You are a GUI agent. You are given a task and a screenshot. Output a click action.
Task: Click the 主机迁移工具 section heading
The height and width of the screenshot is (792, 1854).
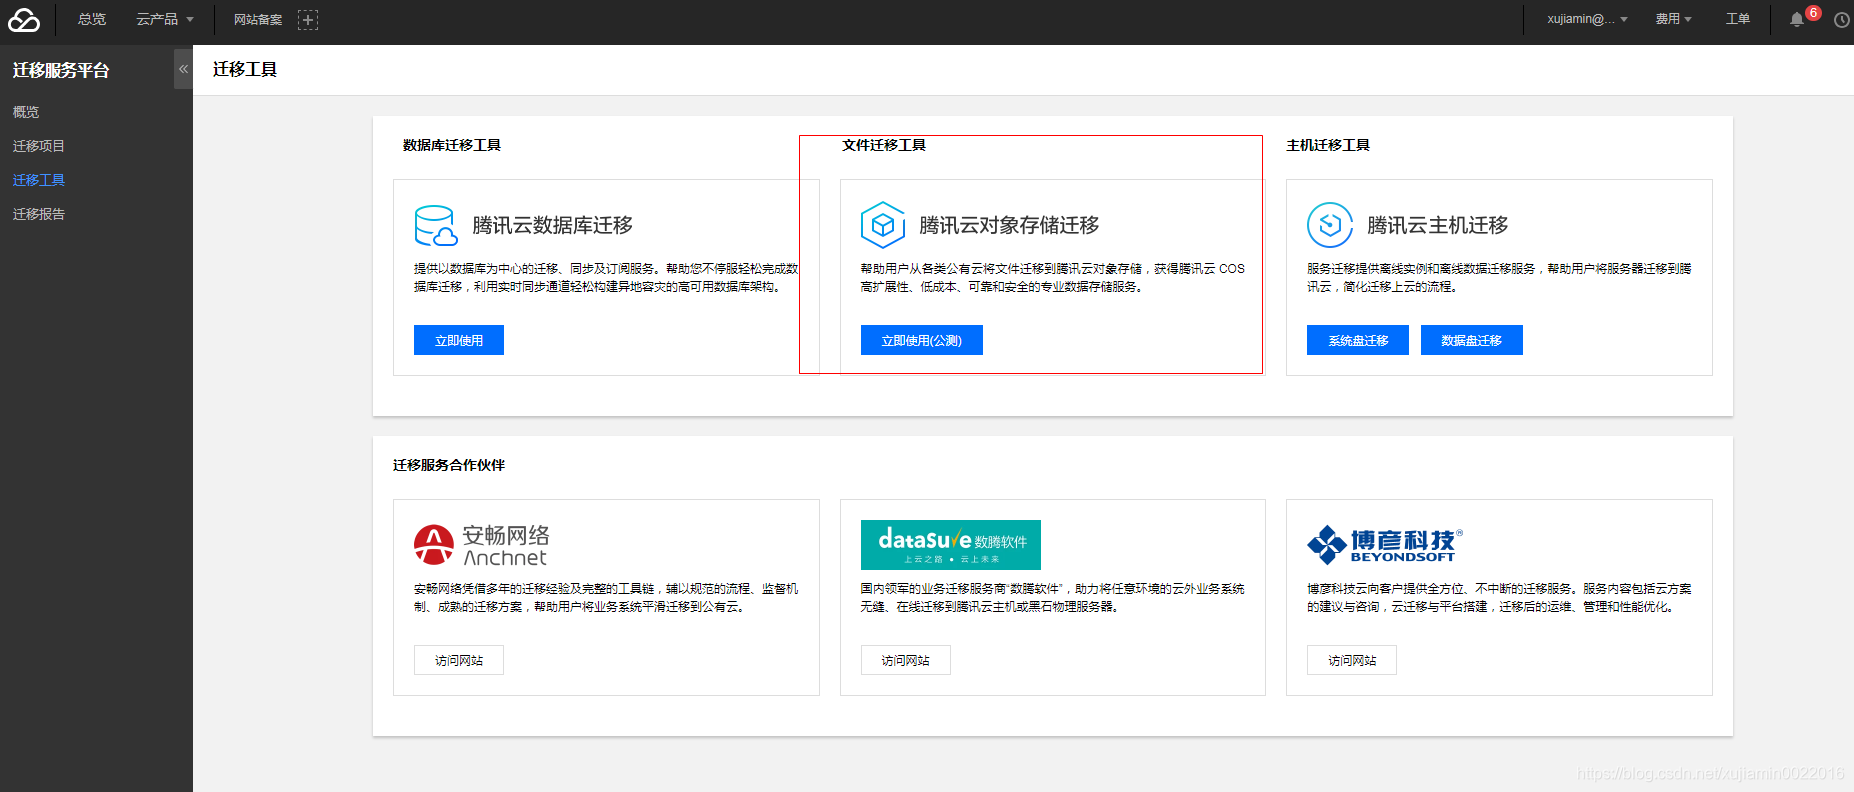click(x=1328, y=145)
